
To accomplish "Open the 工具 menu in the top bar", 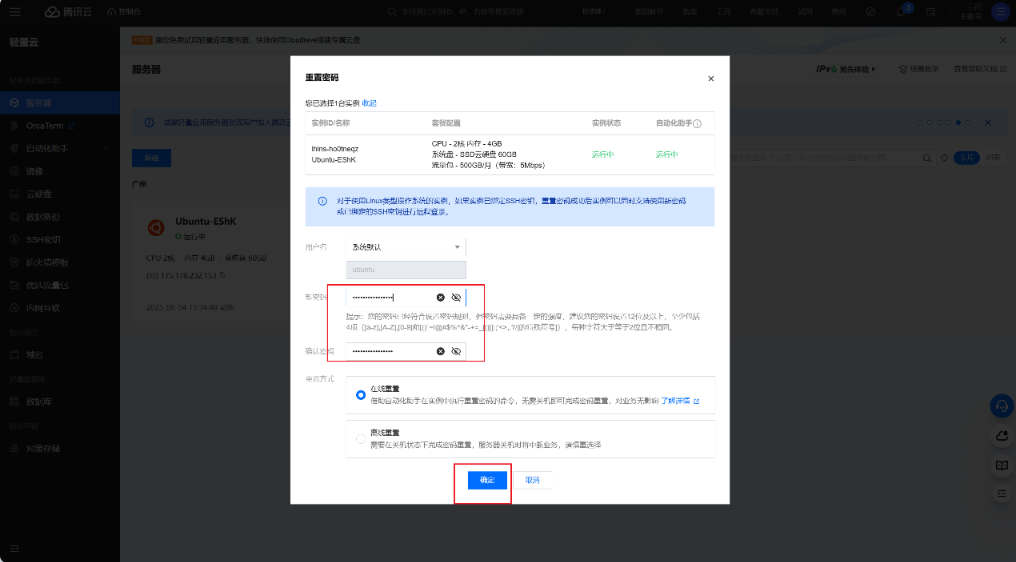I will [x=723, y=12].
